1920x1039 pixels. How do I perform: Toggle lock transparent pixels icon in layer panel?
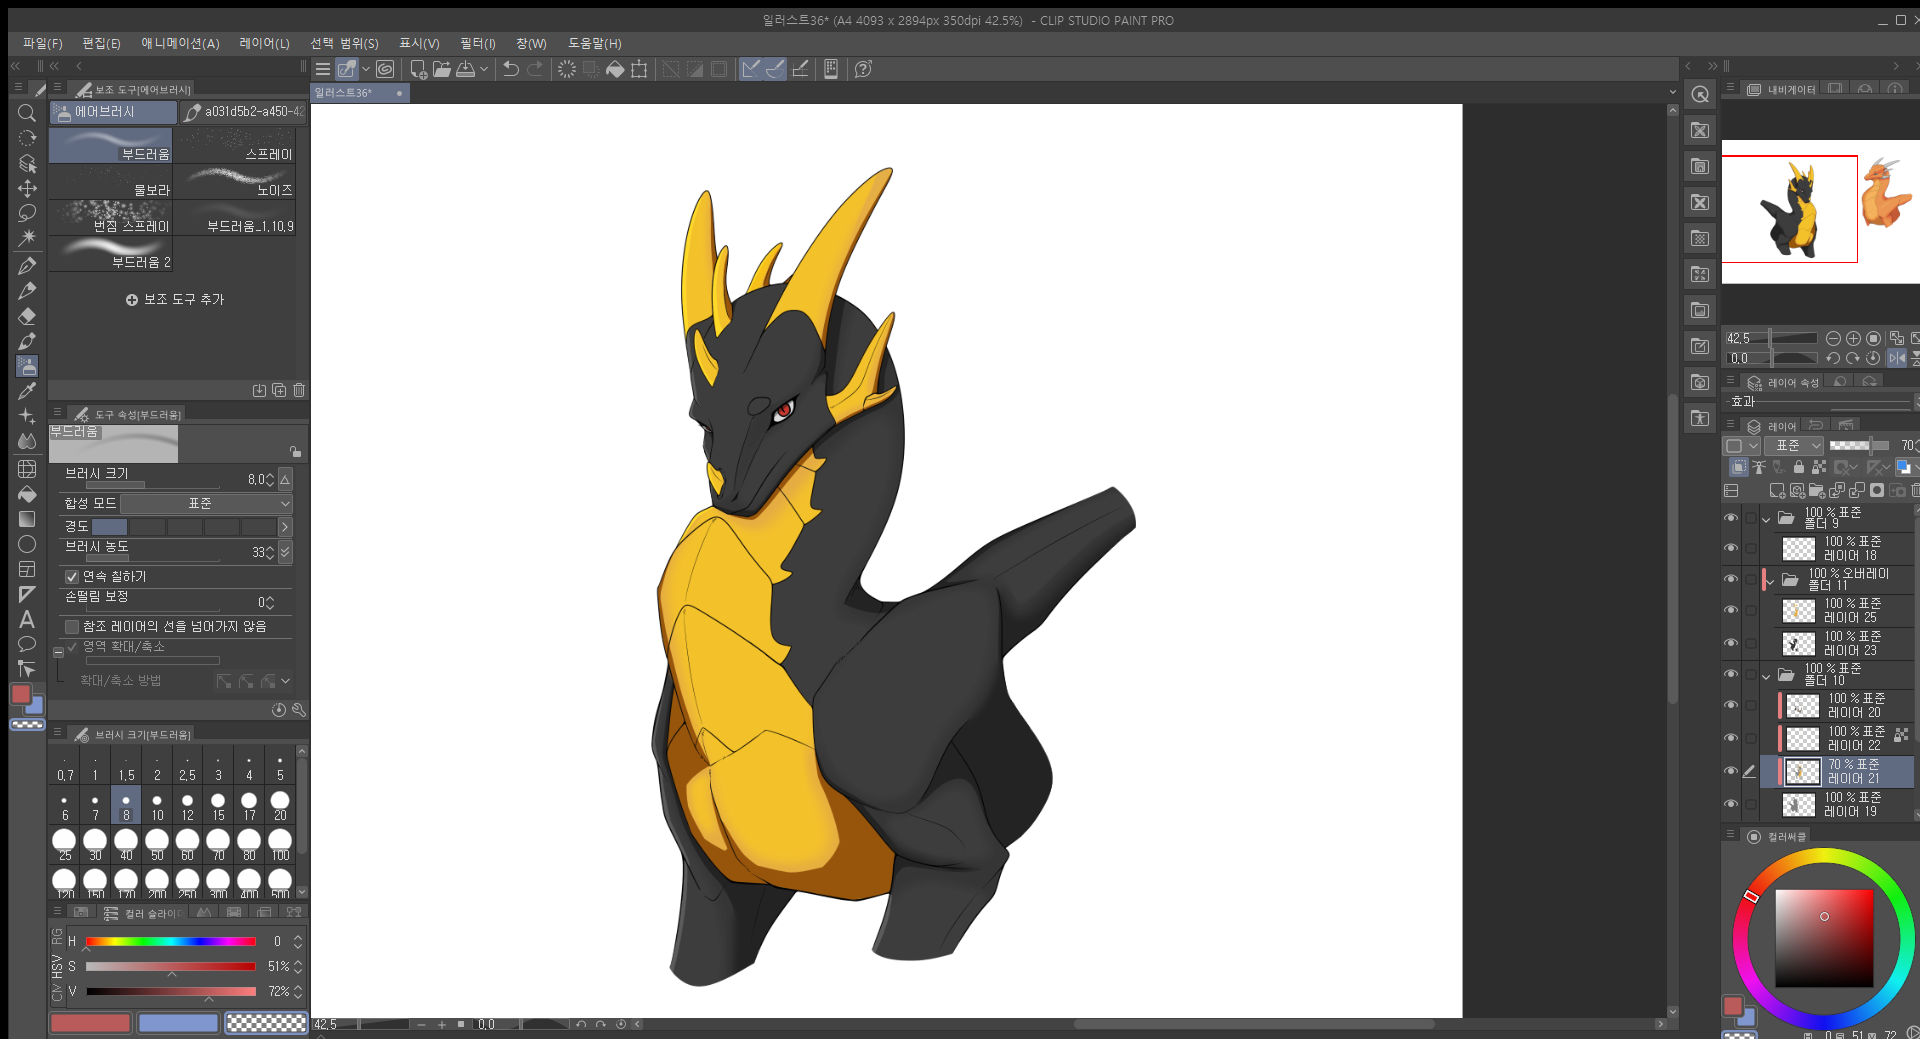click(x=1819, y=467)
